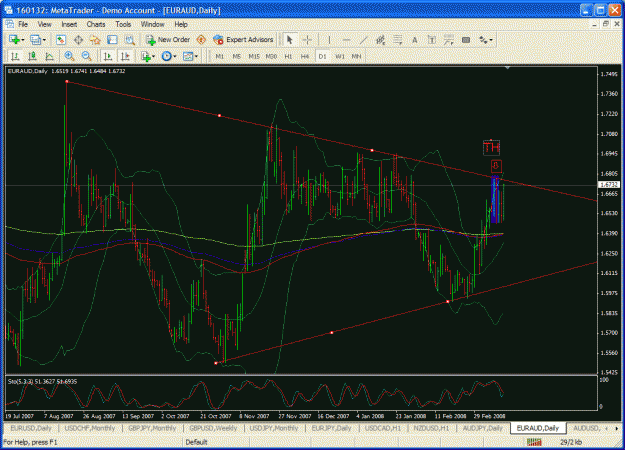Open the View menu
This screenshot has height=450, width=625.
click(x=45, y=24)
